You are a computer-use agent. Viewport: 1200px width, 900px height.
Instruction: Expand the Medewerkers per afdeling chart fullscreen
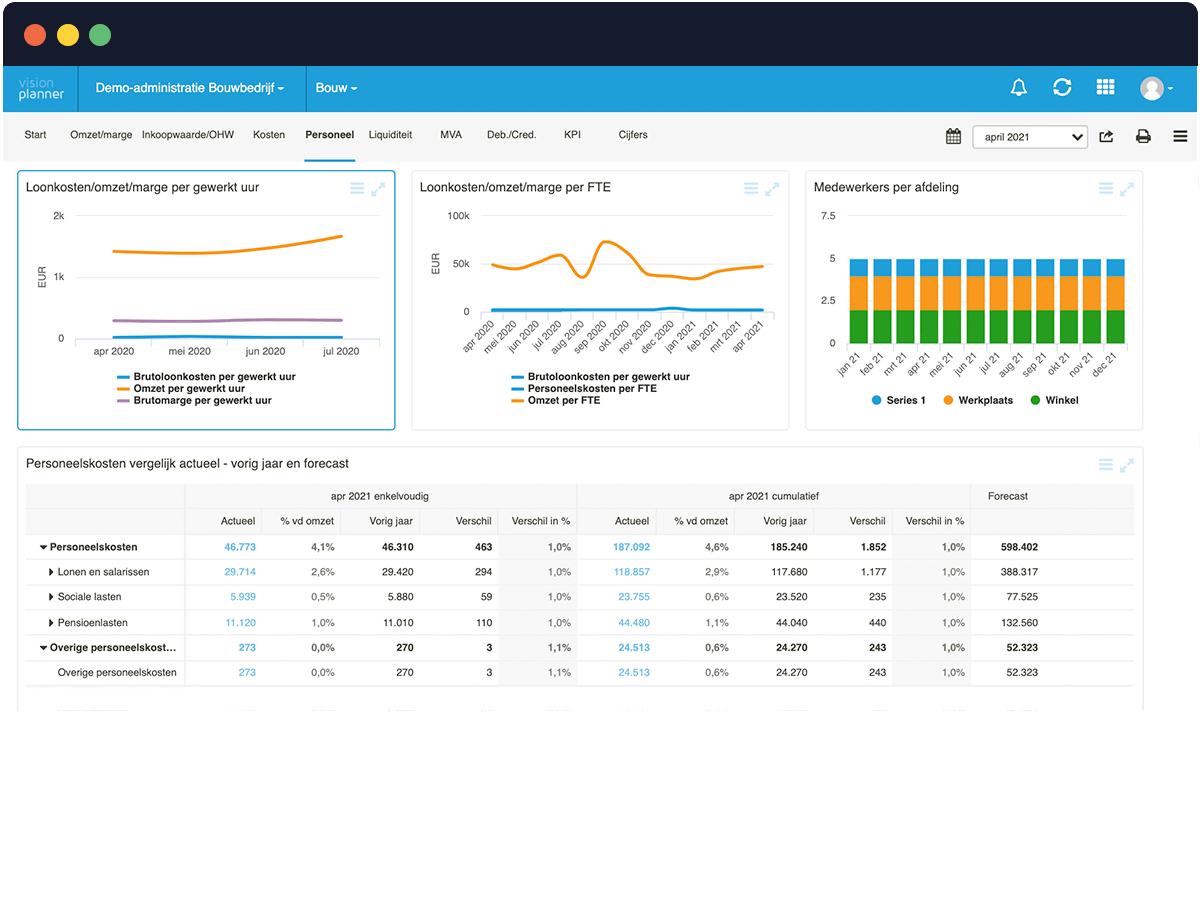[1126, 188]
